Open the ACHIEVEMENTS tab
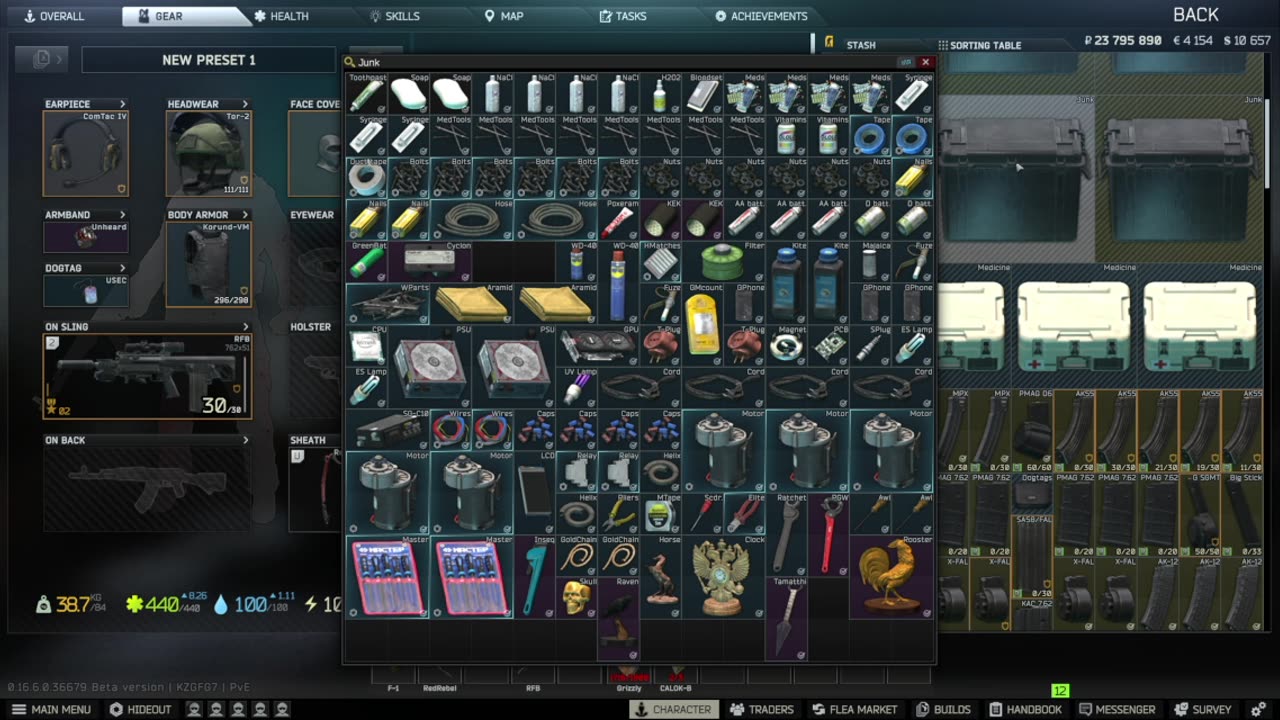The image size is (1280, 720). 761,16
